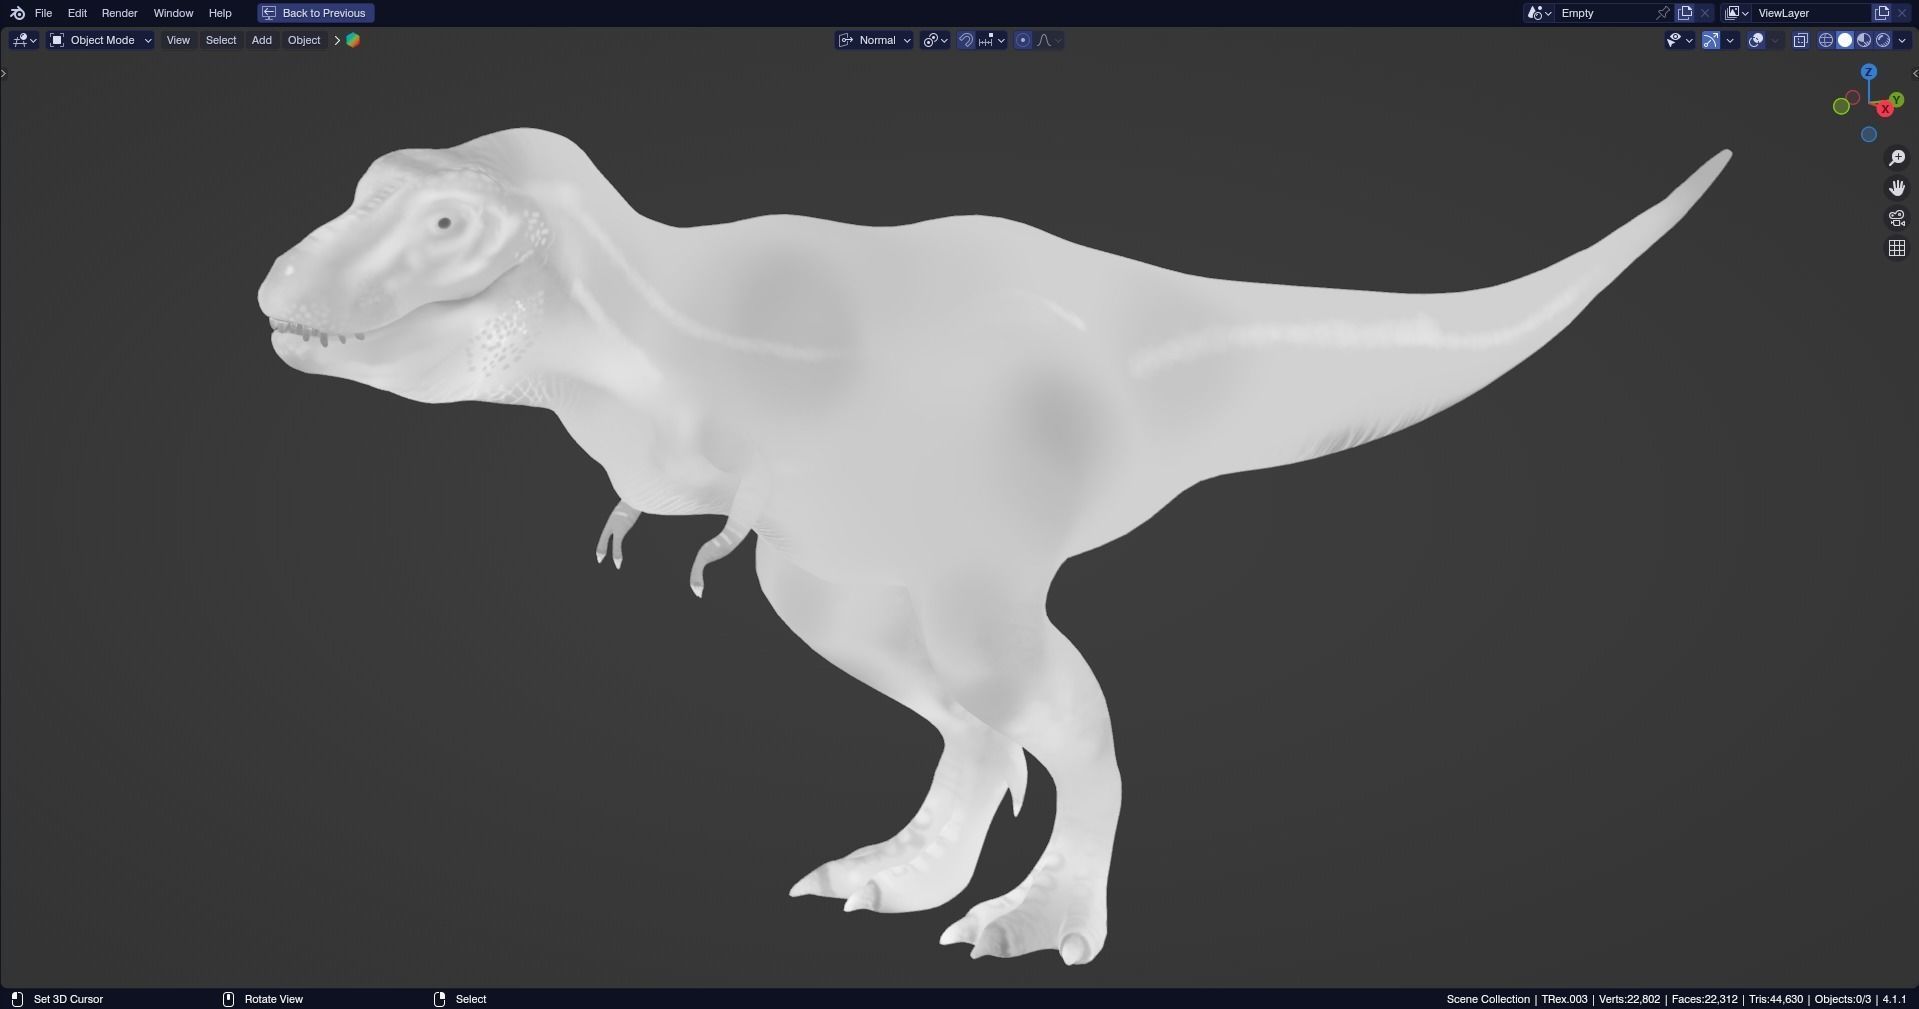This screenshot has height=1009, width=1919.
Task: Open the Help menu
Action: (220, 13)
